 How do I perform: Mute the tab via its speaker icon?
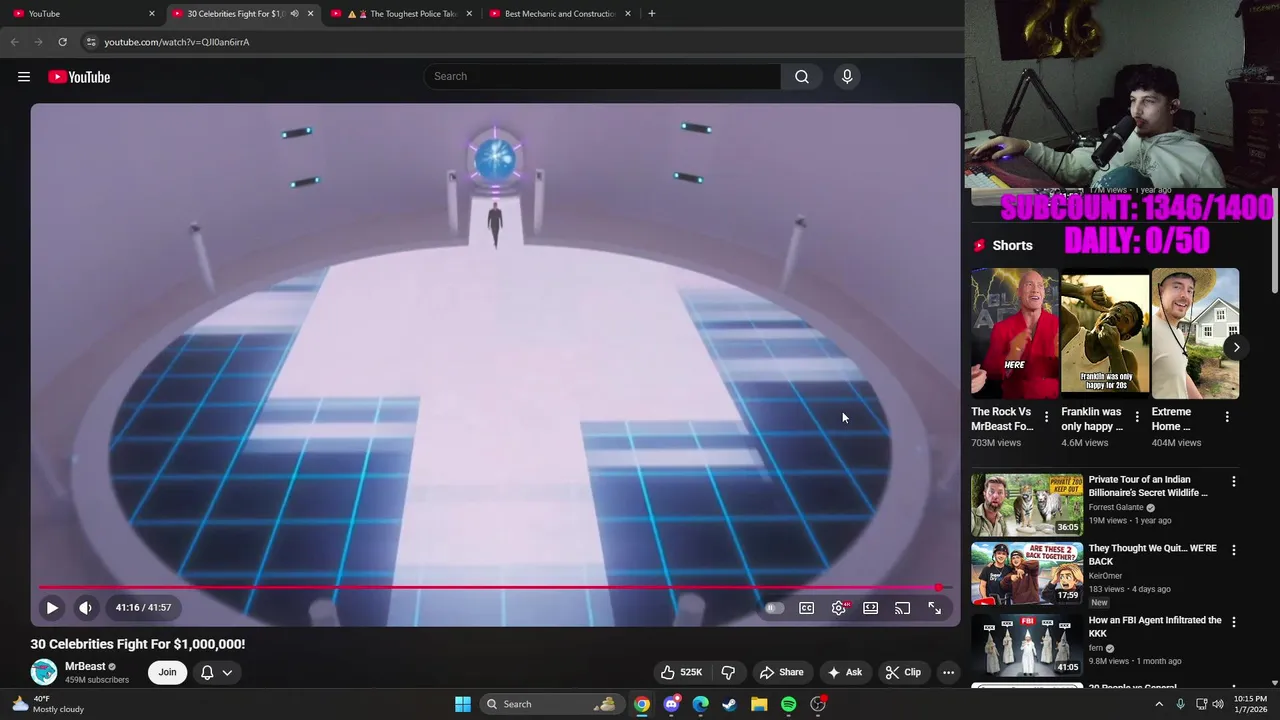[294, 13]
